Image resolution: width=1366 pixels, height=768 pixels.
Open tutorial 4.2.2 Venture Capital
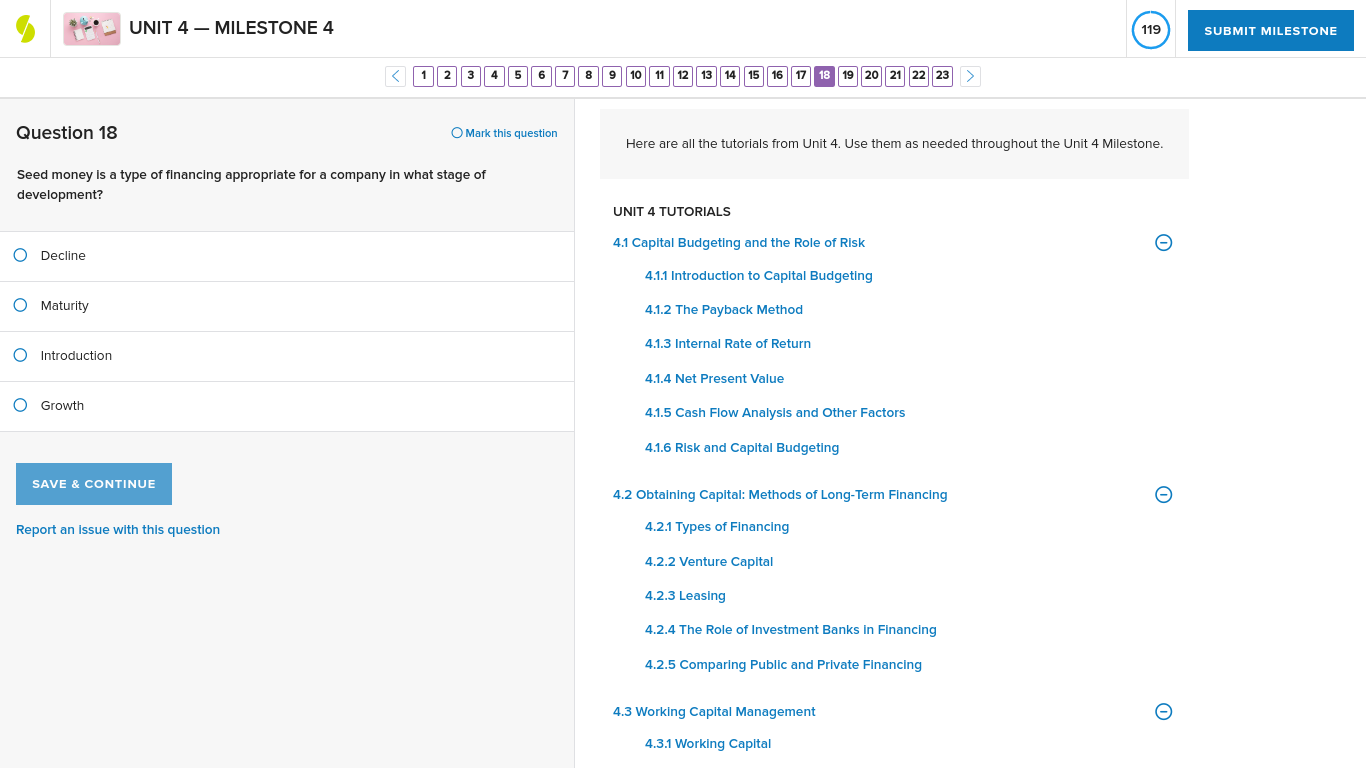[709, 561]
